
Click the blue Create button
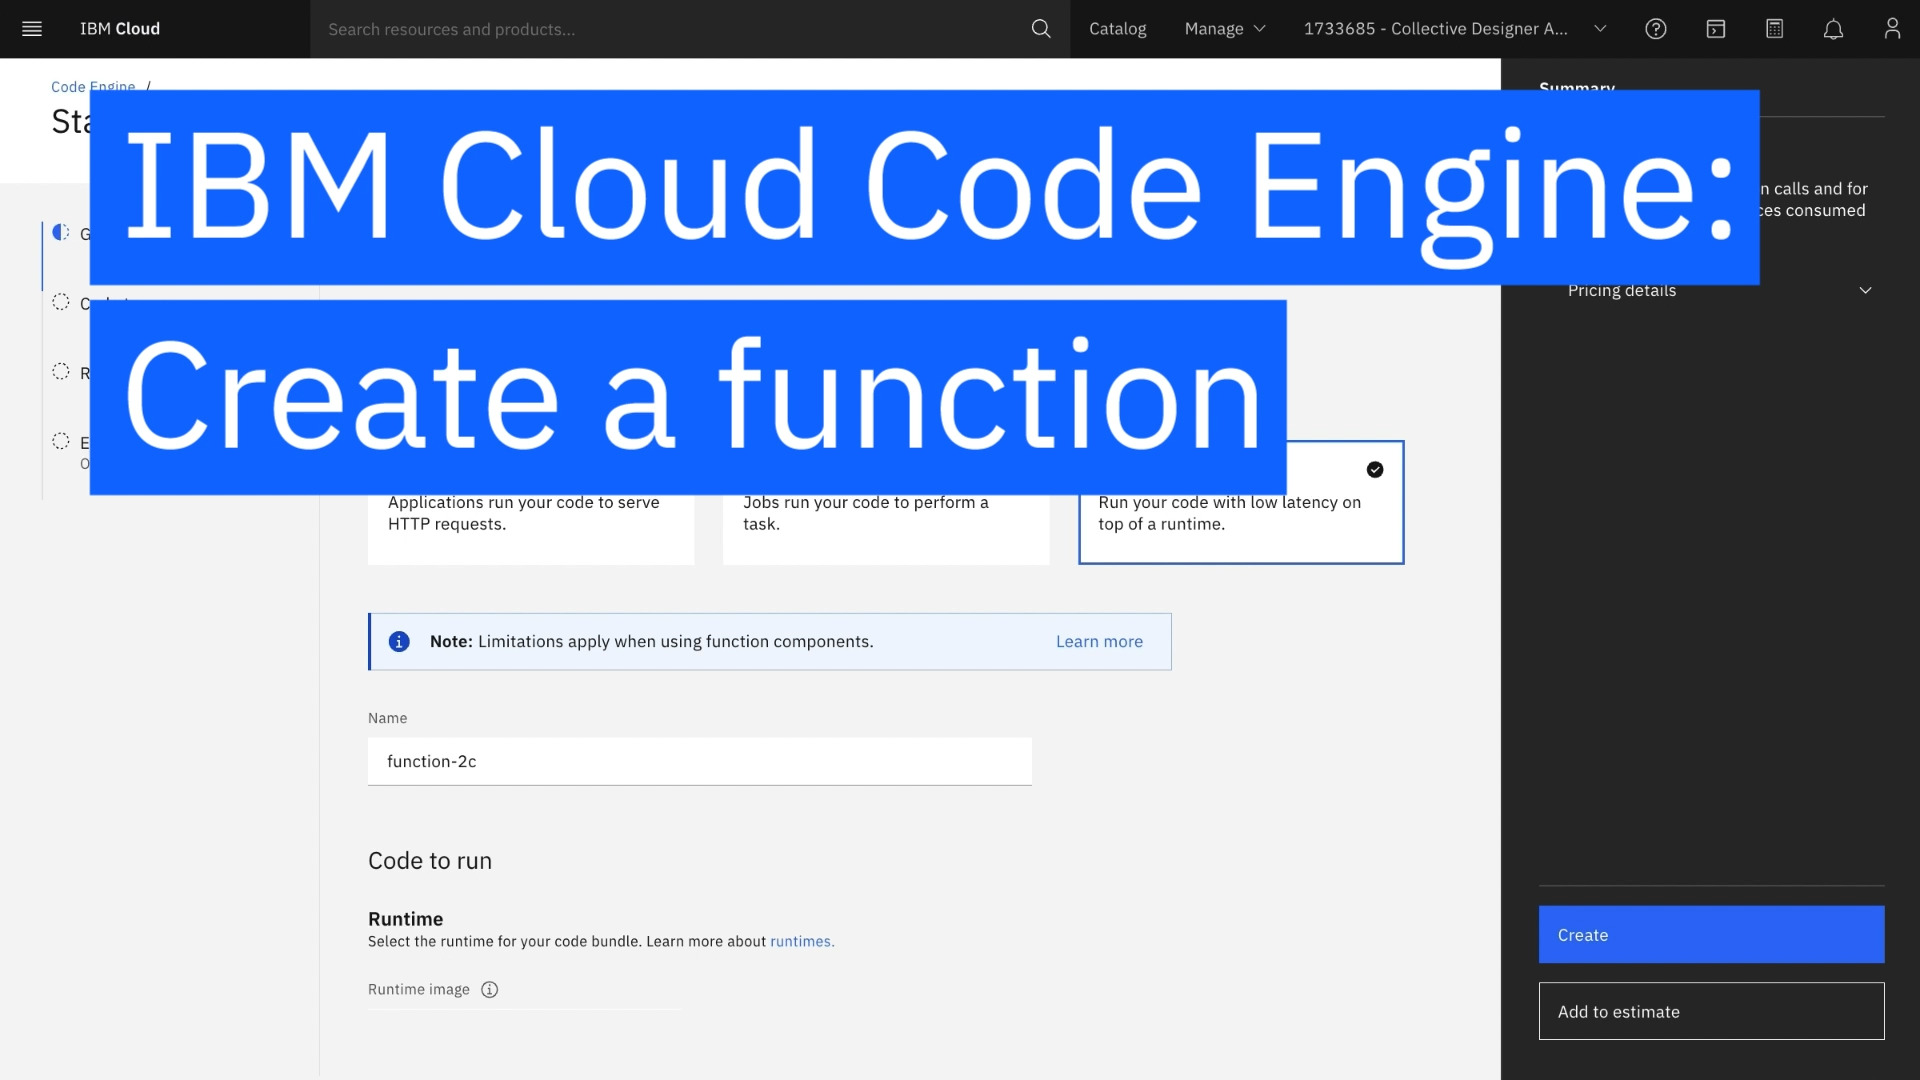[1711, 935]
